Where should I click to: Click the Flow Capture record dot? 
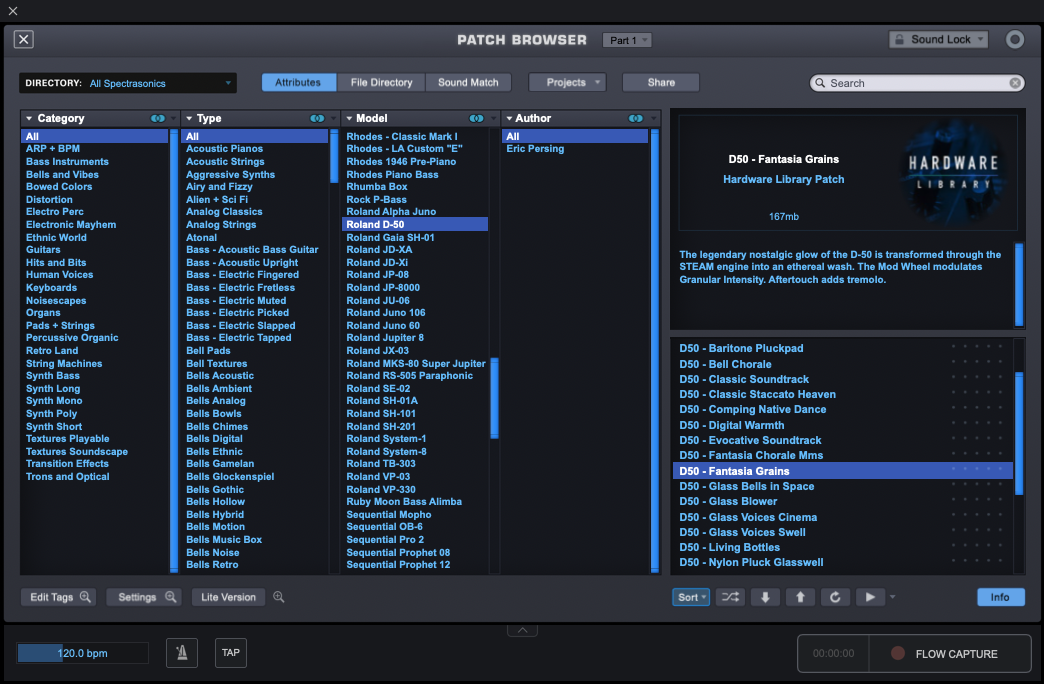(898, 653)
